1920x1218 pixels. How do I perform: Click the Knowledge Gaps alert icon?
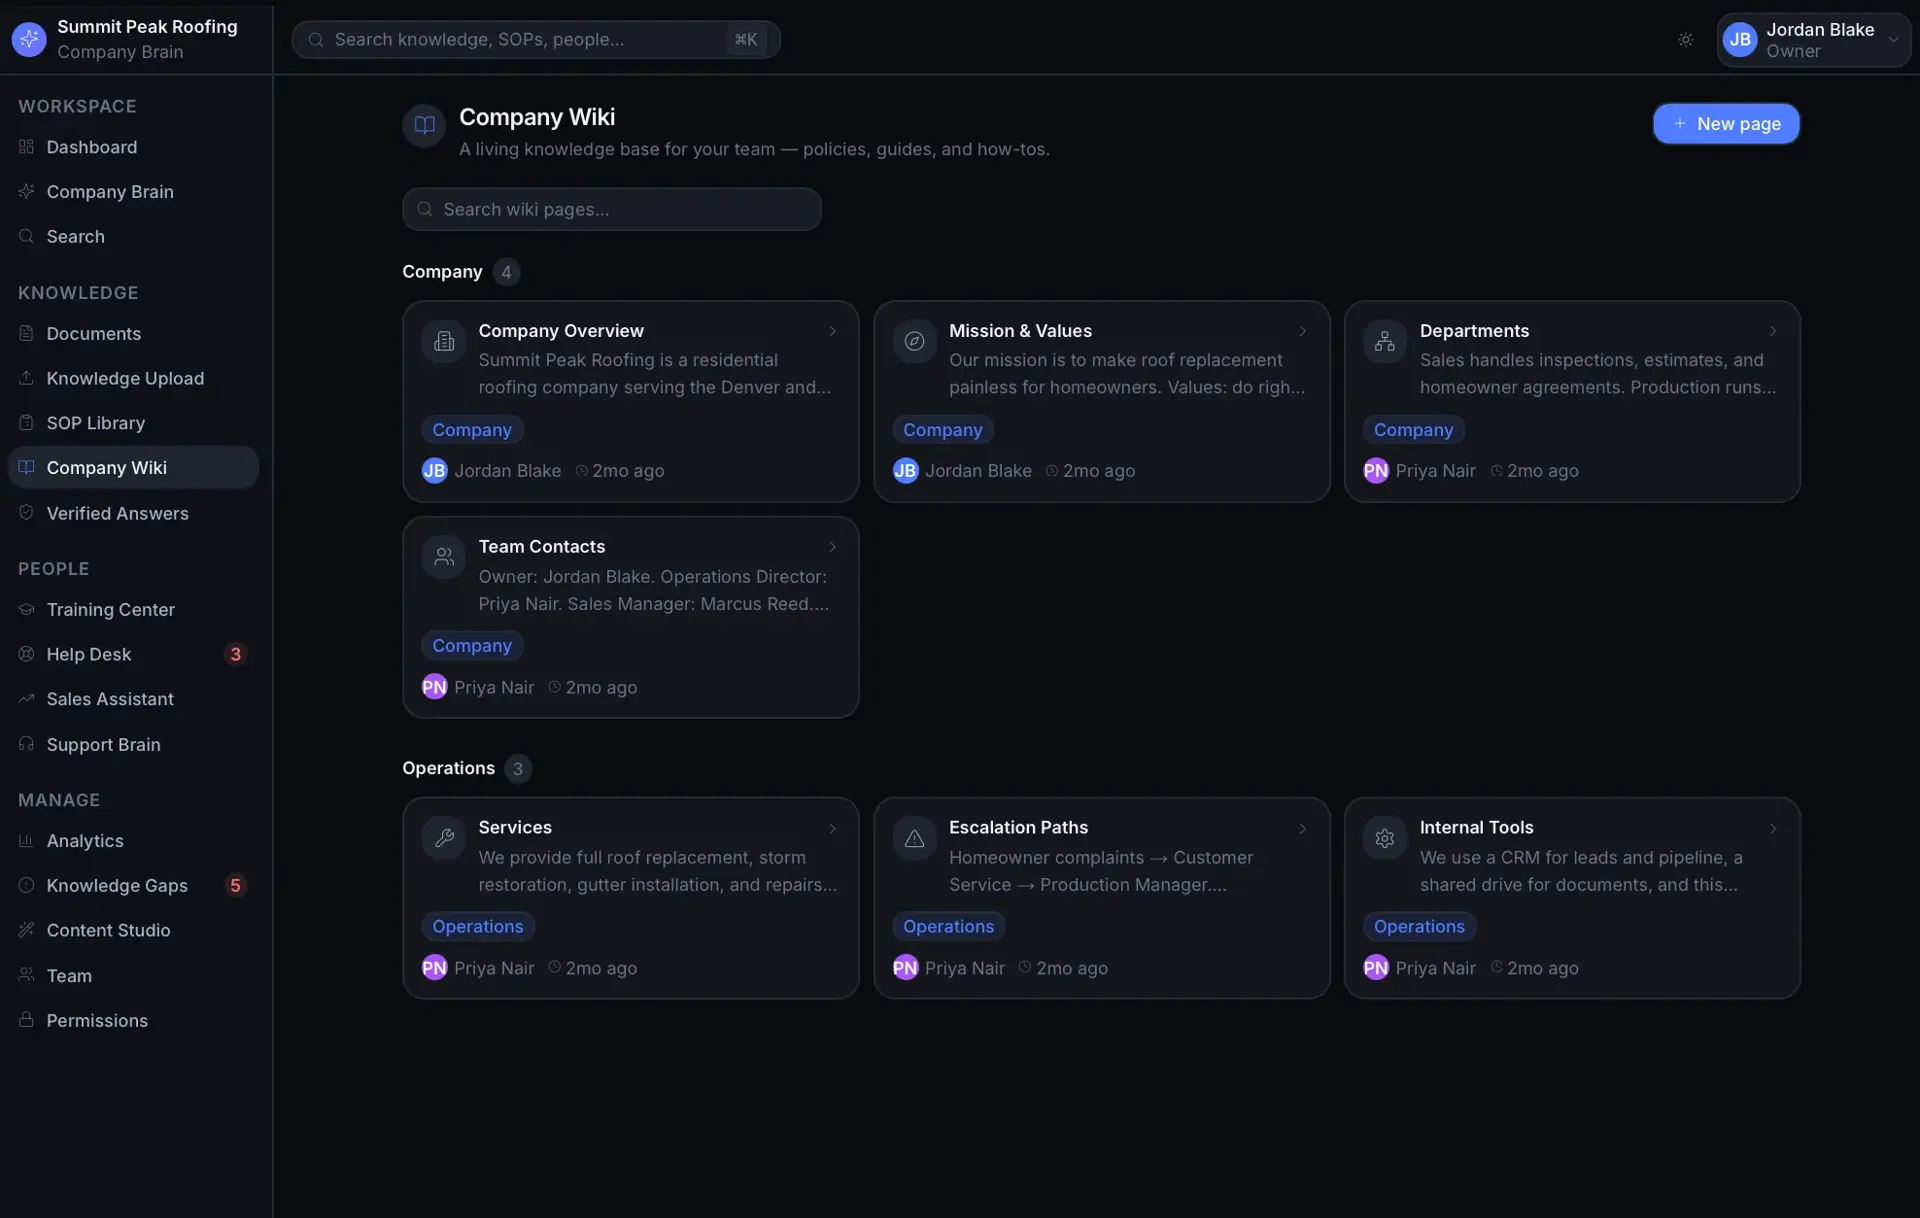tap(26, 885)
